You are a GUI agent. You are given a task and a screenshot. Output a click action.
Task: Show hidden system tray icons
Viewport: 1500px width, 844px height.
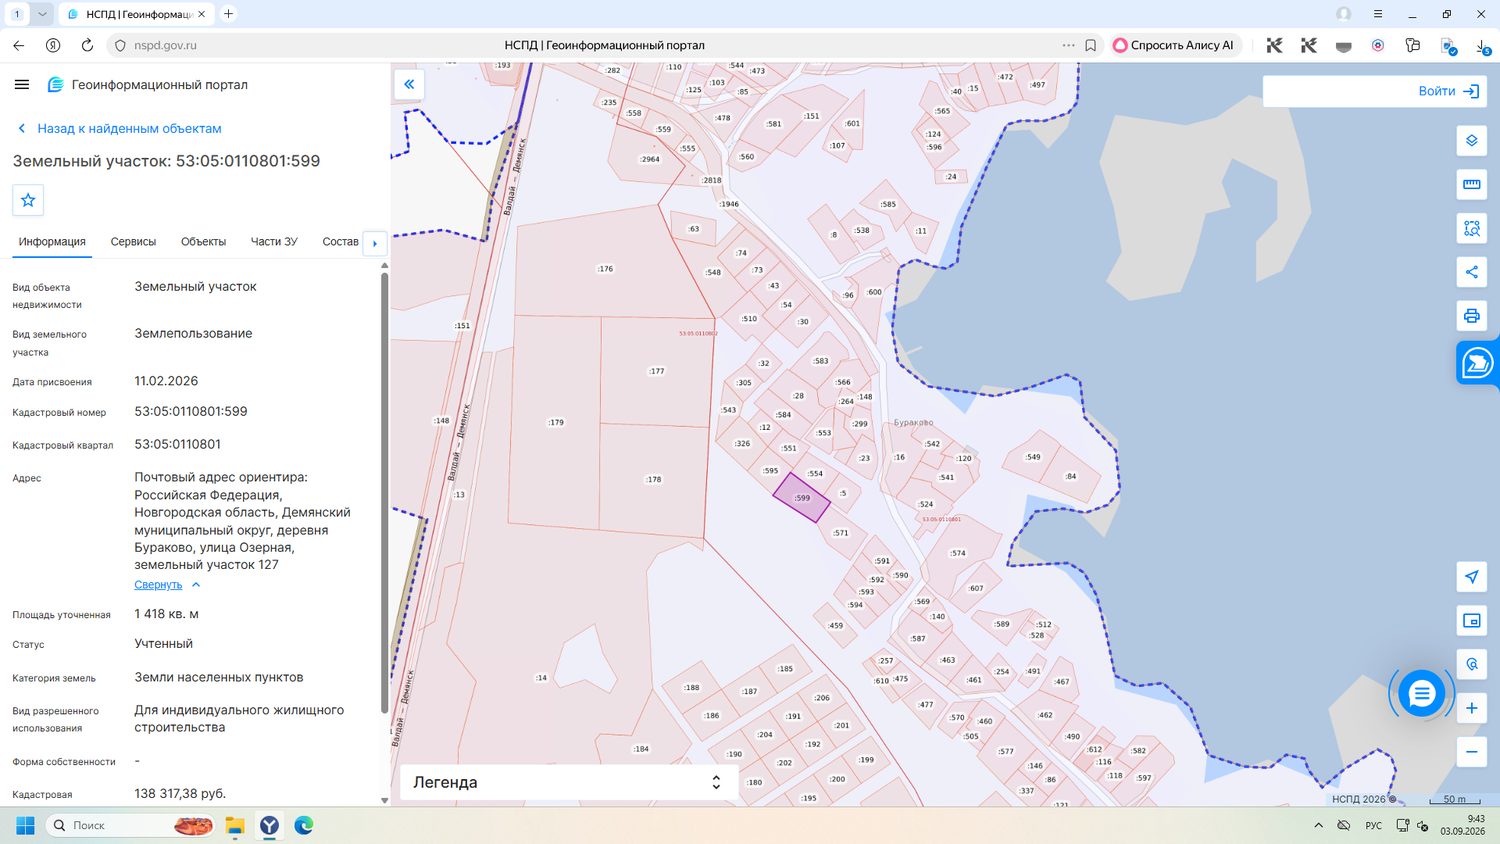1318,826
